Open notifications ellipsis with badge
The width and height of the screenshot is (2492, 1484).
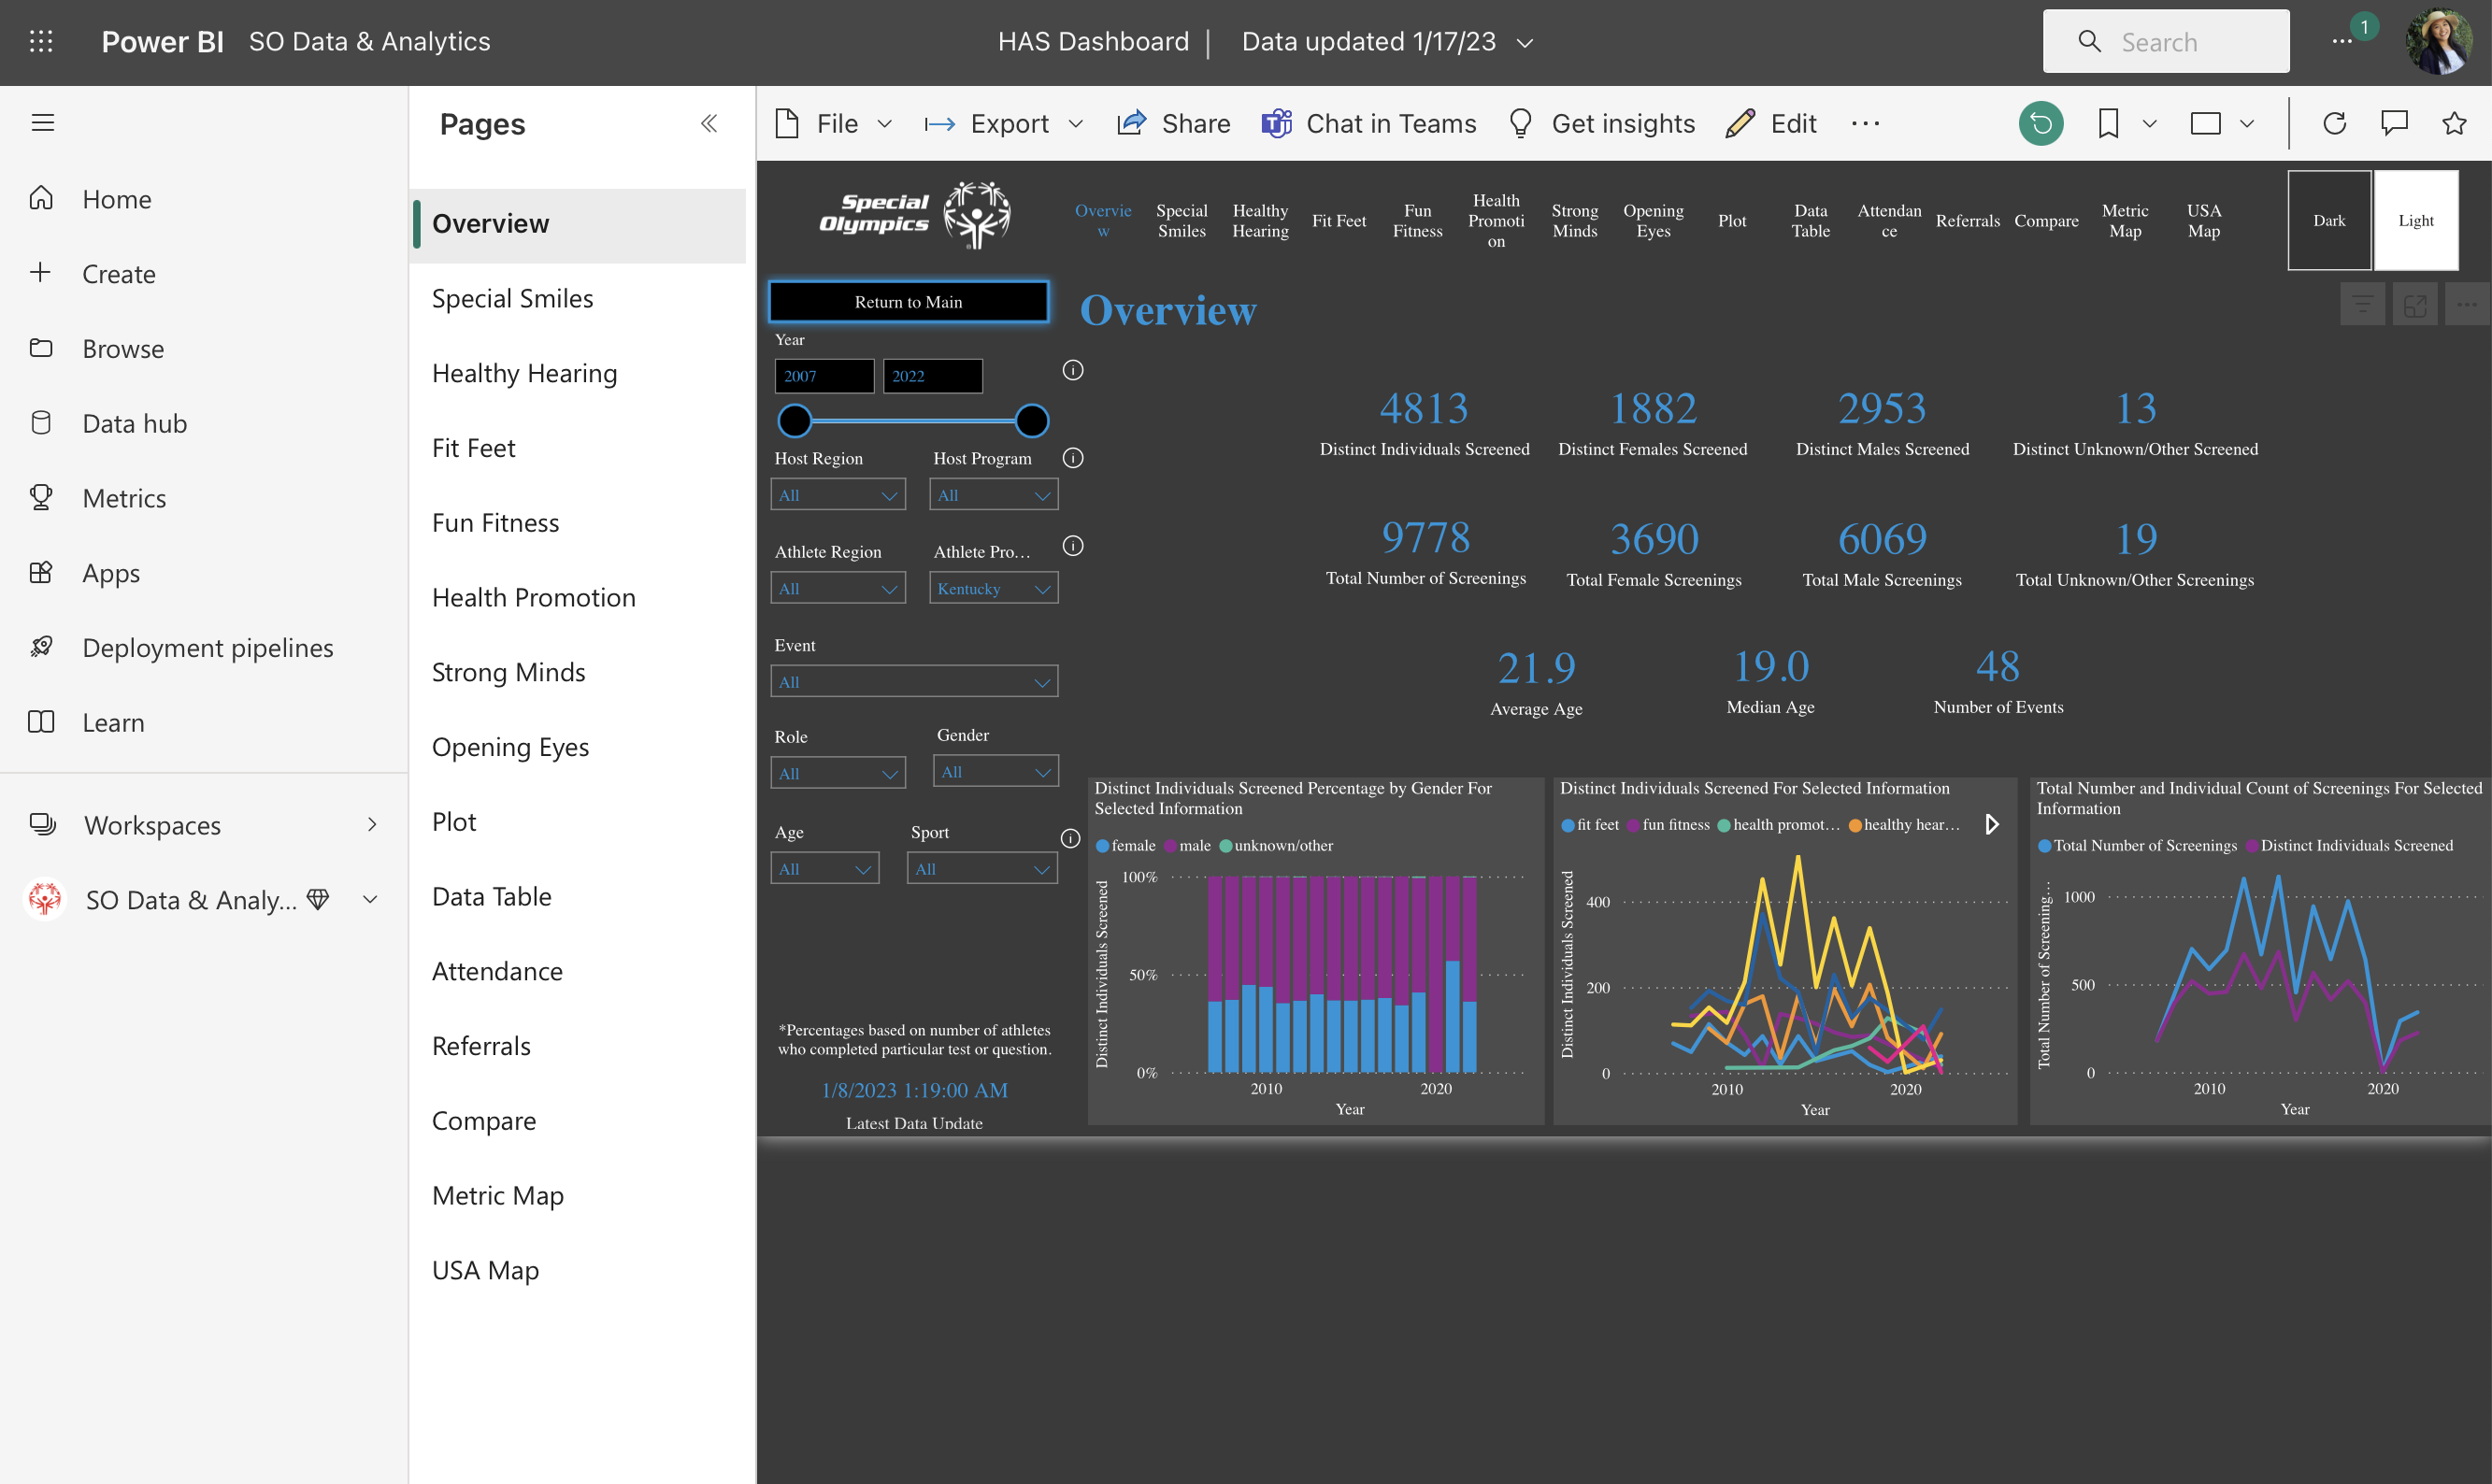(x=2341, y=41)
